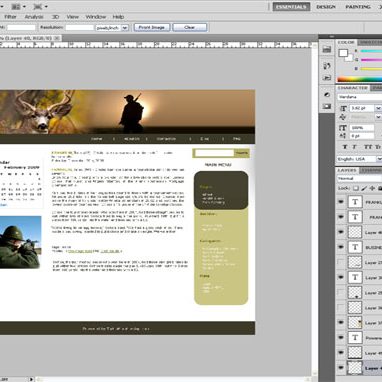This screenshot has height=382, width=382.
Task: Lock layer position with move icon
Action: click(372, 188)
